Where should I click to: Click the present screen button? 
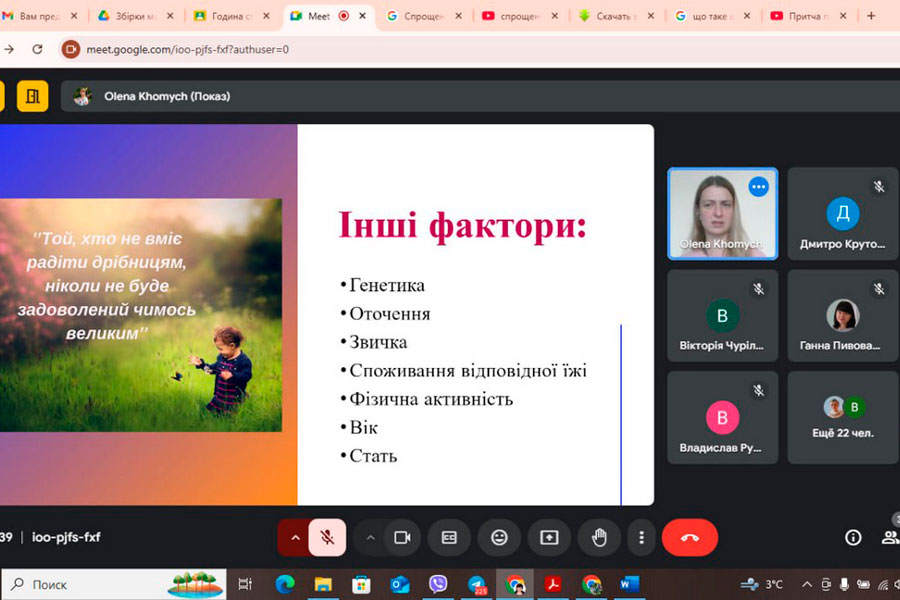[549, 537]
